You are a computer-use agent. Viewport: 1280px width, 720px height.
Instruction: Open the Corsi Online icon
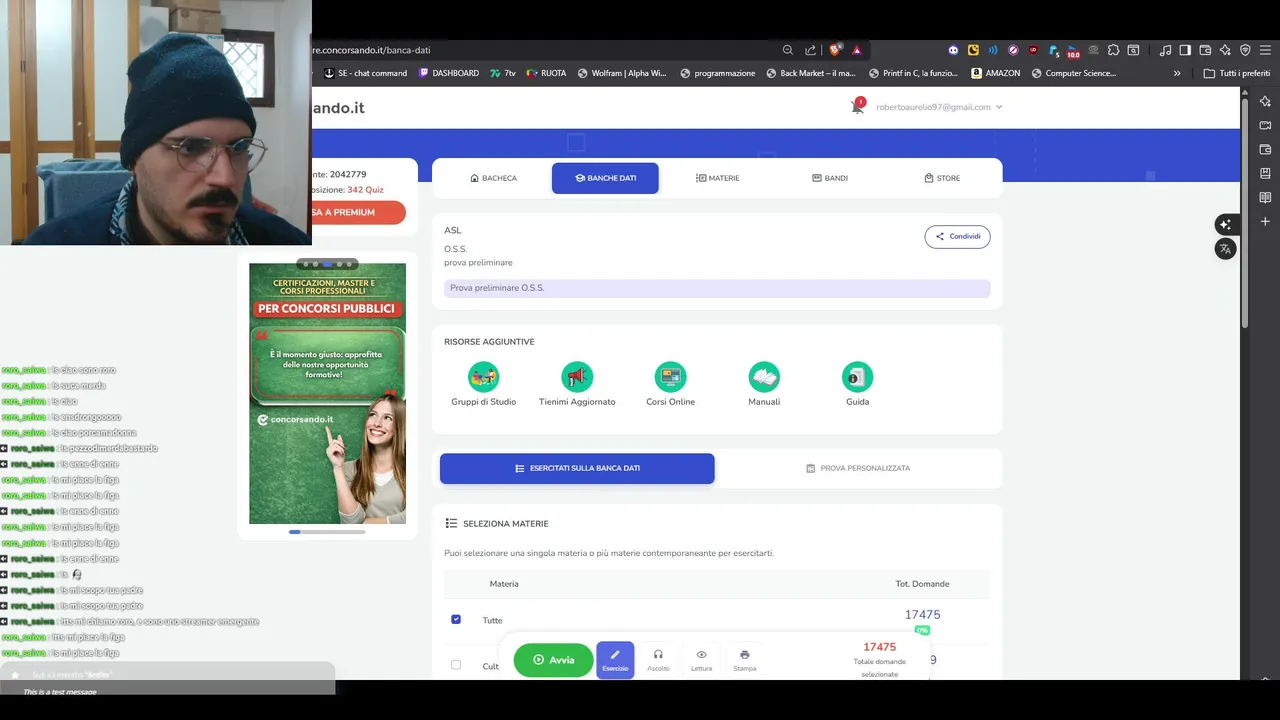670,377
